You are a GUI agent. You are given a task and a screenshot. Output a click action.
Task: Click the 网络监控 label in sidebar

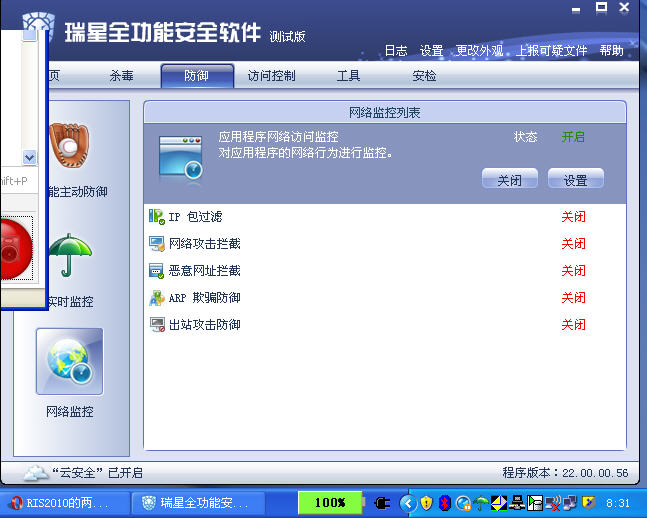tap(70, 412)
